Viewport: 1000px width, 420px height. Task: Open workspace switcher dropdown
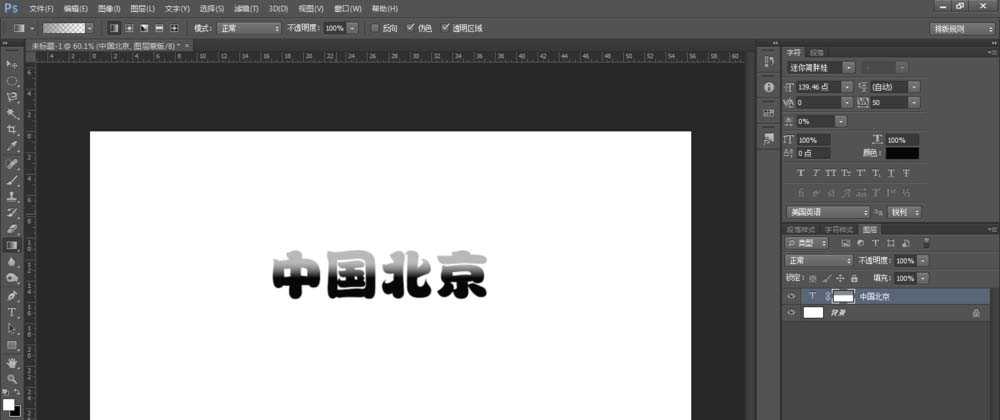coord(962,28)
